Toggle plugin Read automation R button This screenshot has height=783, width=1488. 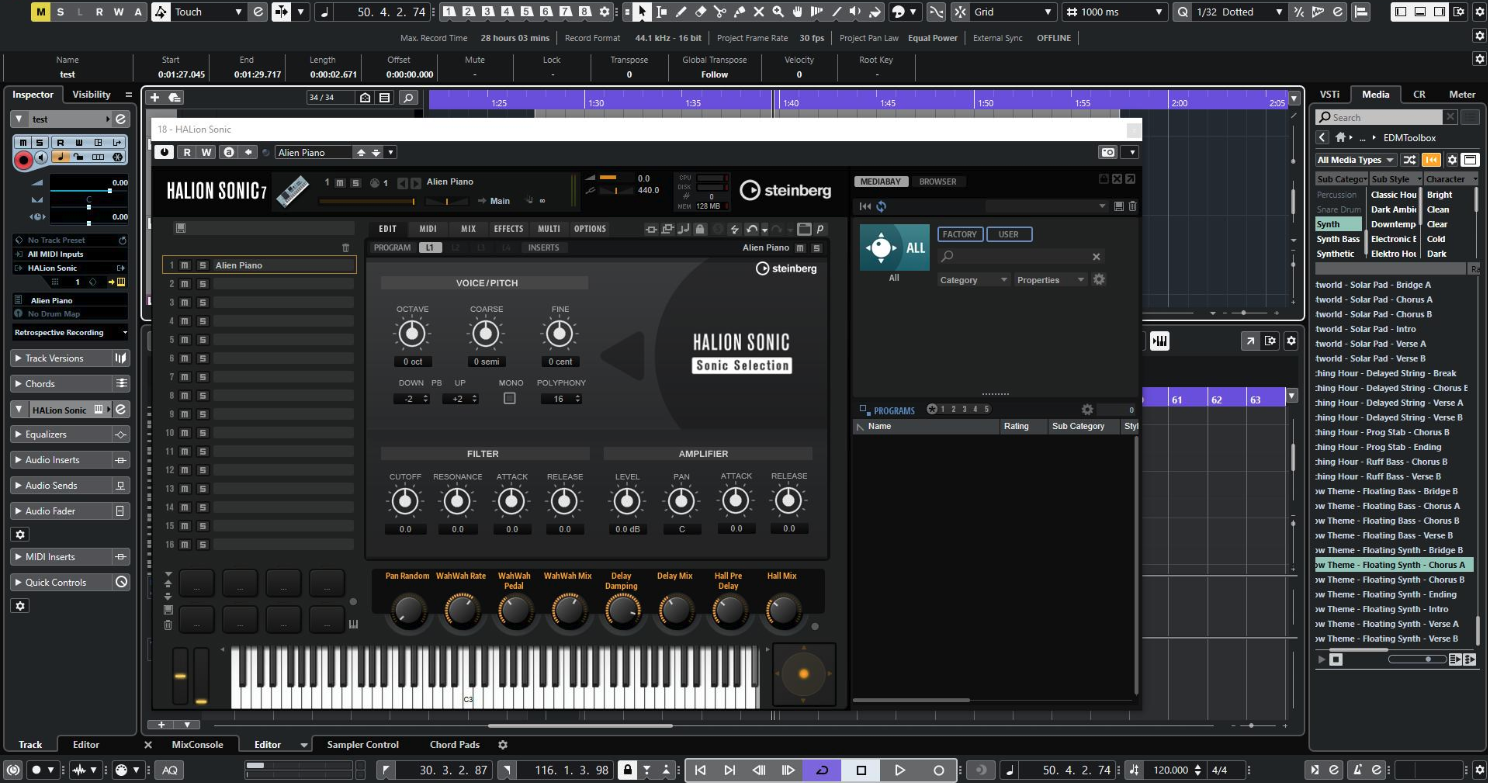click(x=188, y=152)
